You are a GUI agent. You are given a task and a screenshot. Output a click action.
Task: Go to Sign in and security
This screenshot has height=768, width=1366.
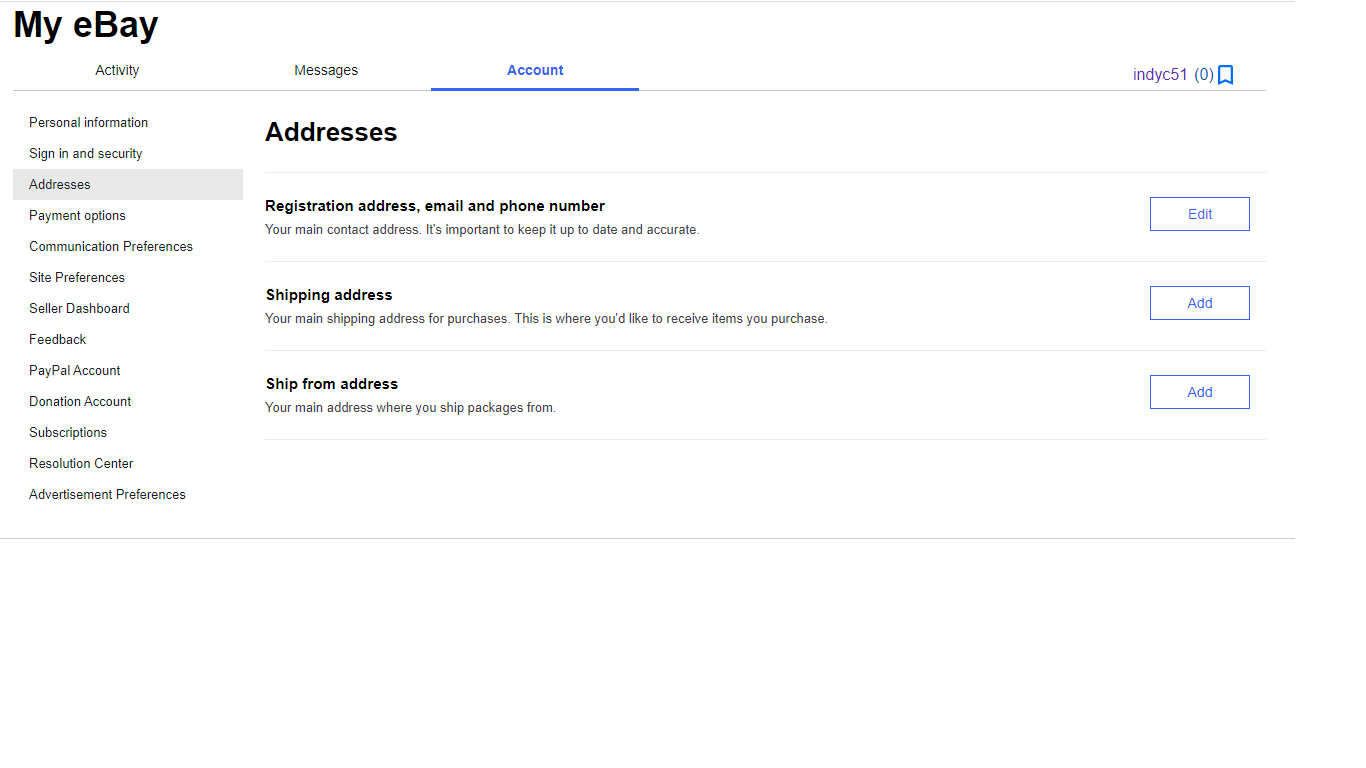(85, 153)
